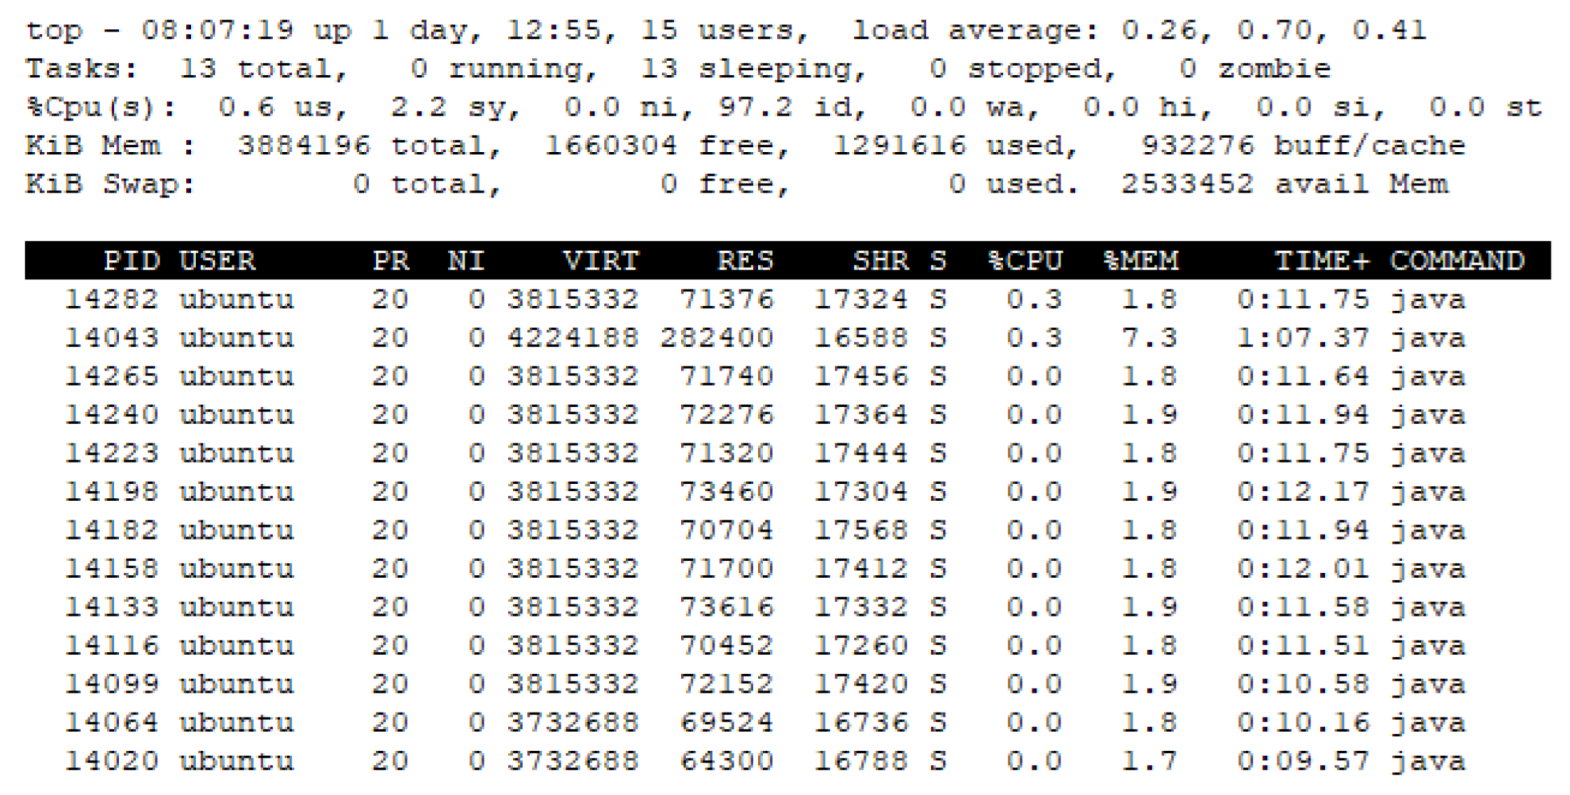Click the TIME+ value 0:12.17

click(1303, 492)
